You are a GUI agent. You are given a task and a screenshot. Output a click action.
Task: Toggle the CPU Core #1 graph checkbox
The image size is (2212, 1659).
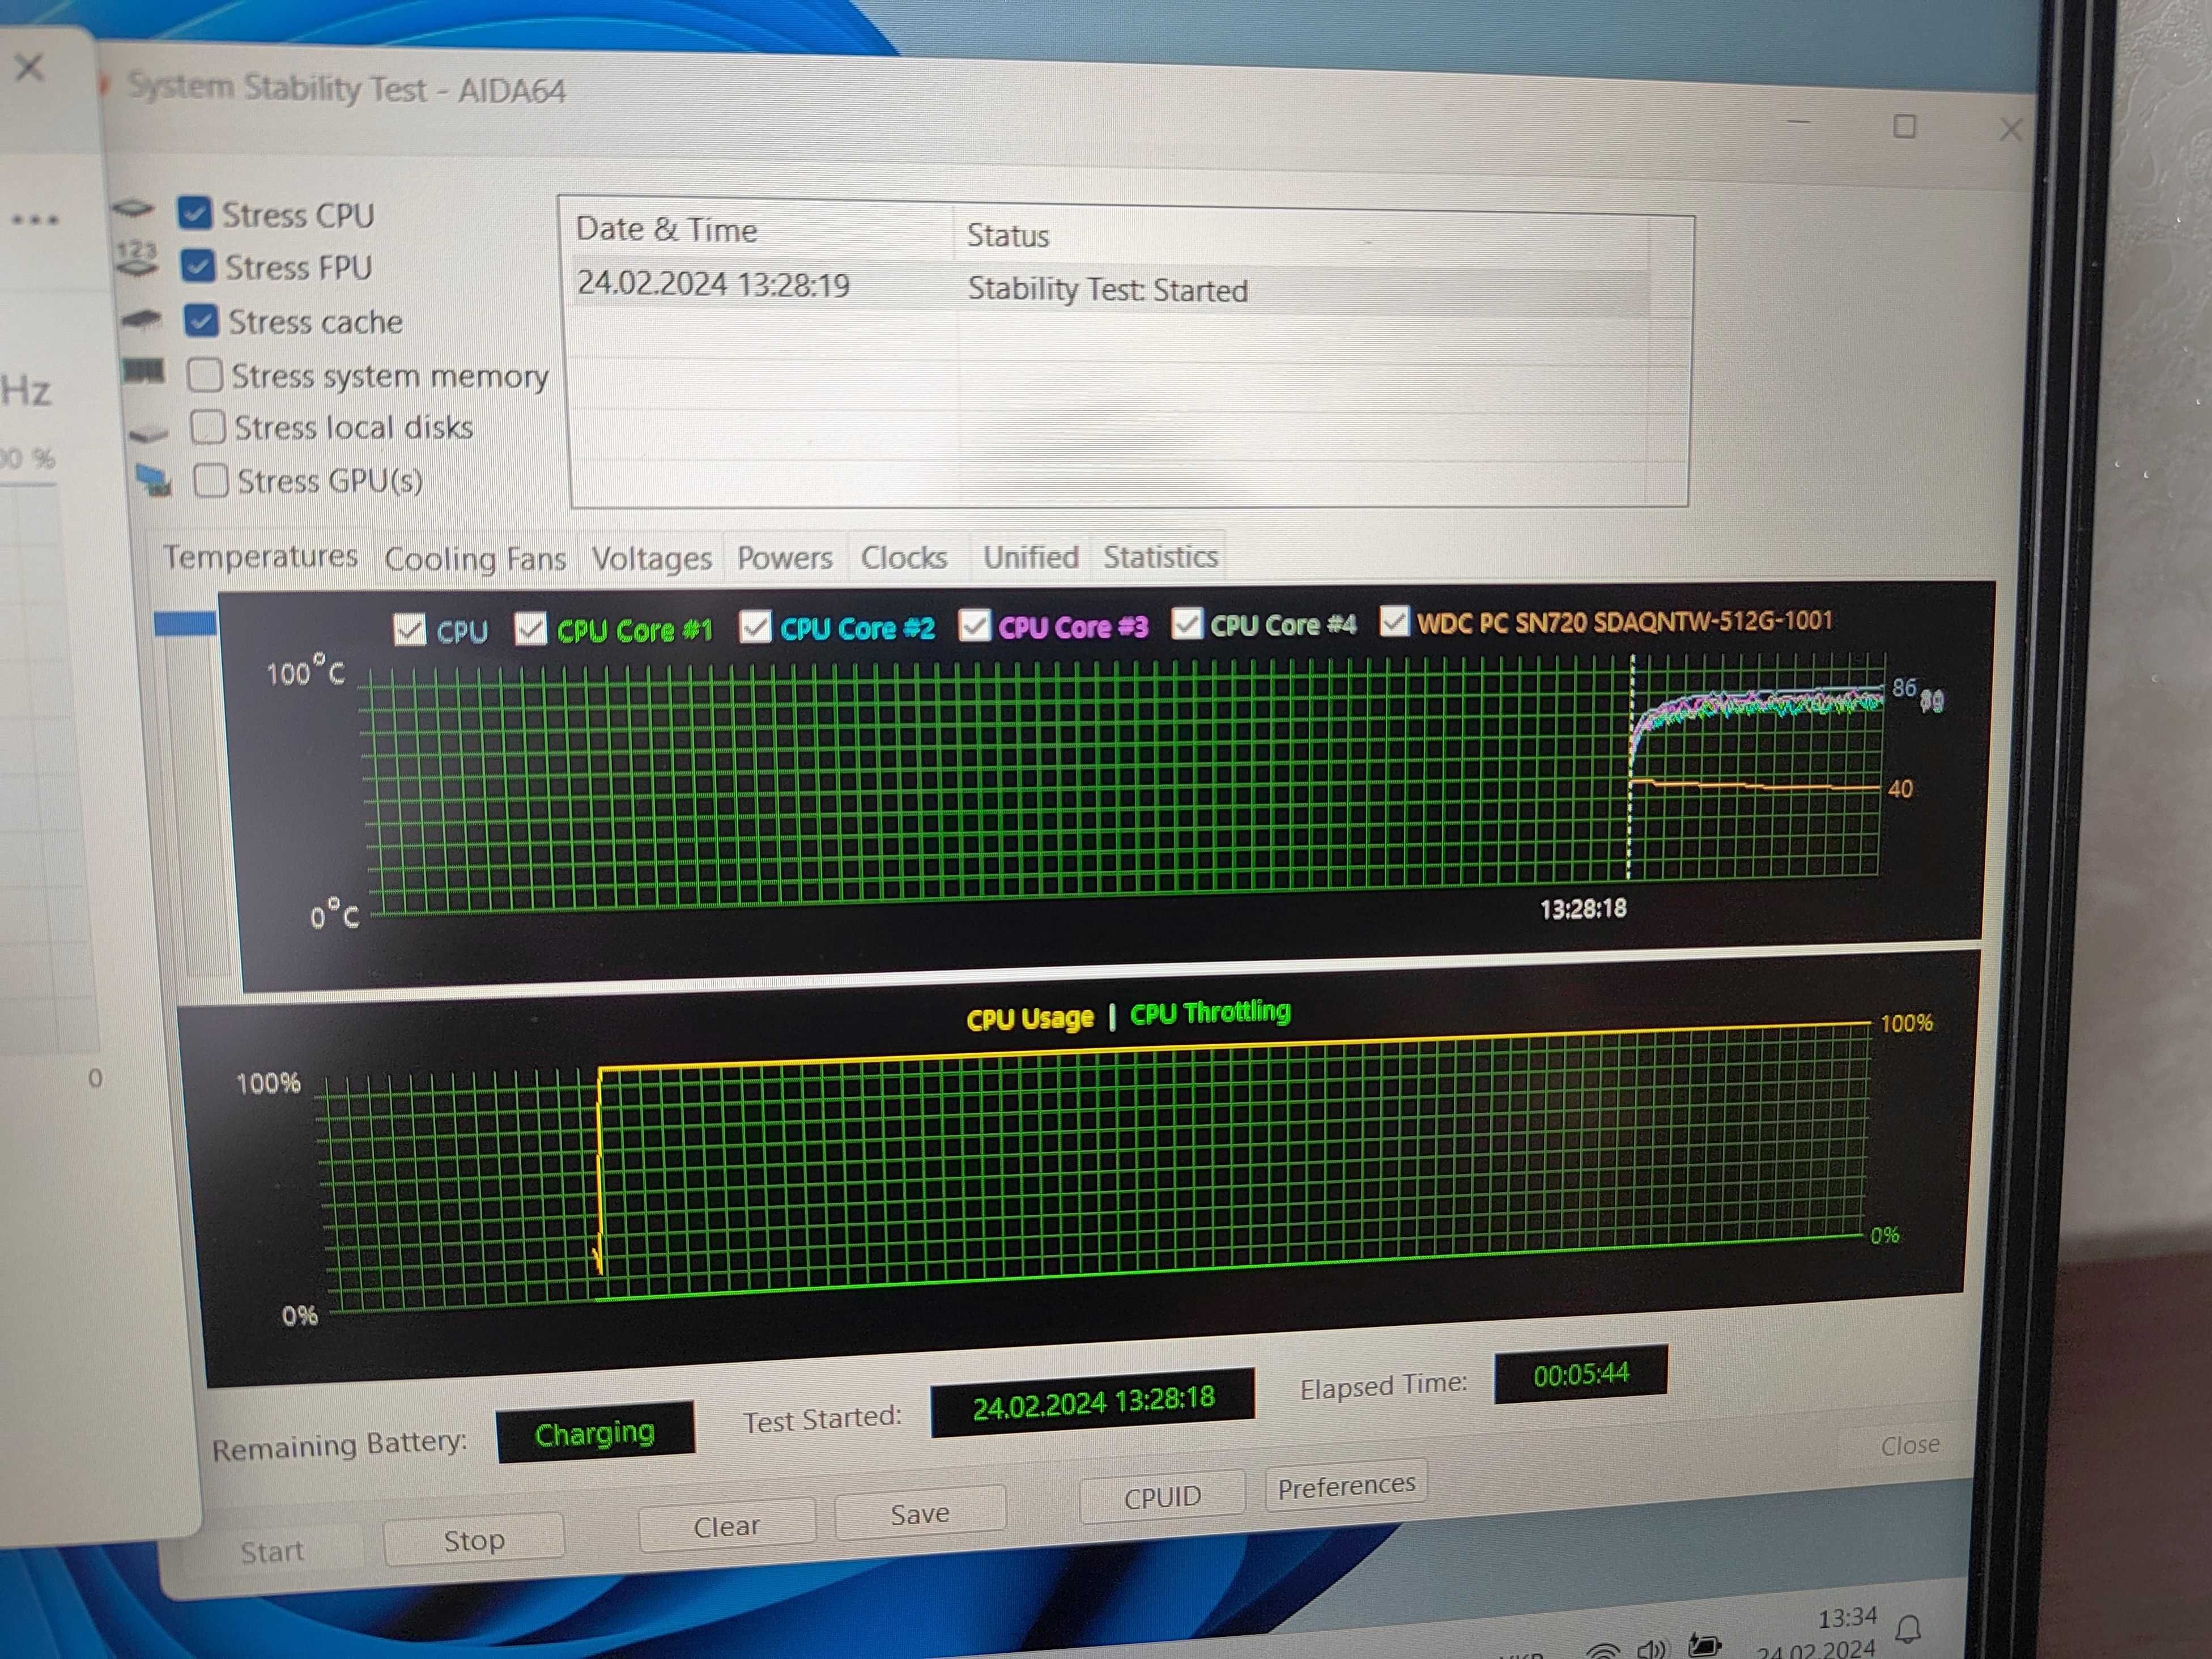pos(530,629)
